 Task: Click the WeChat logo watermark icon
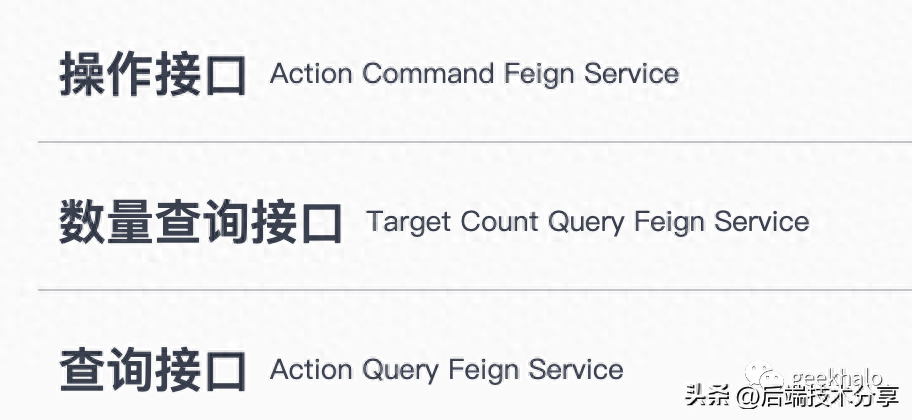pos(764,375)
